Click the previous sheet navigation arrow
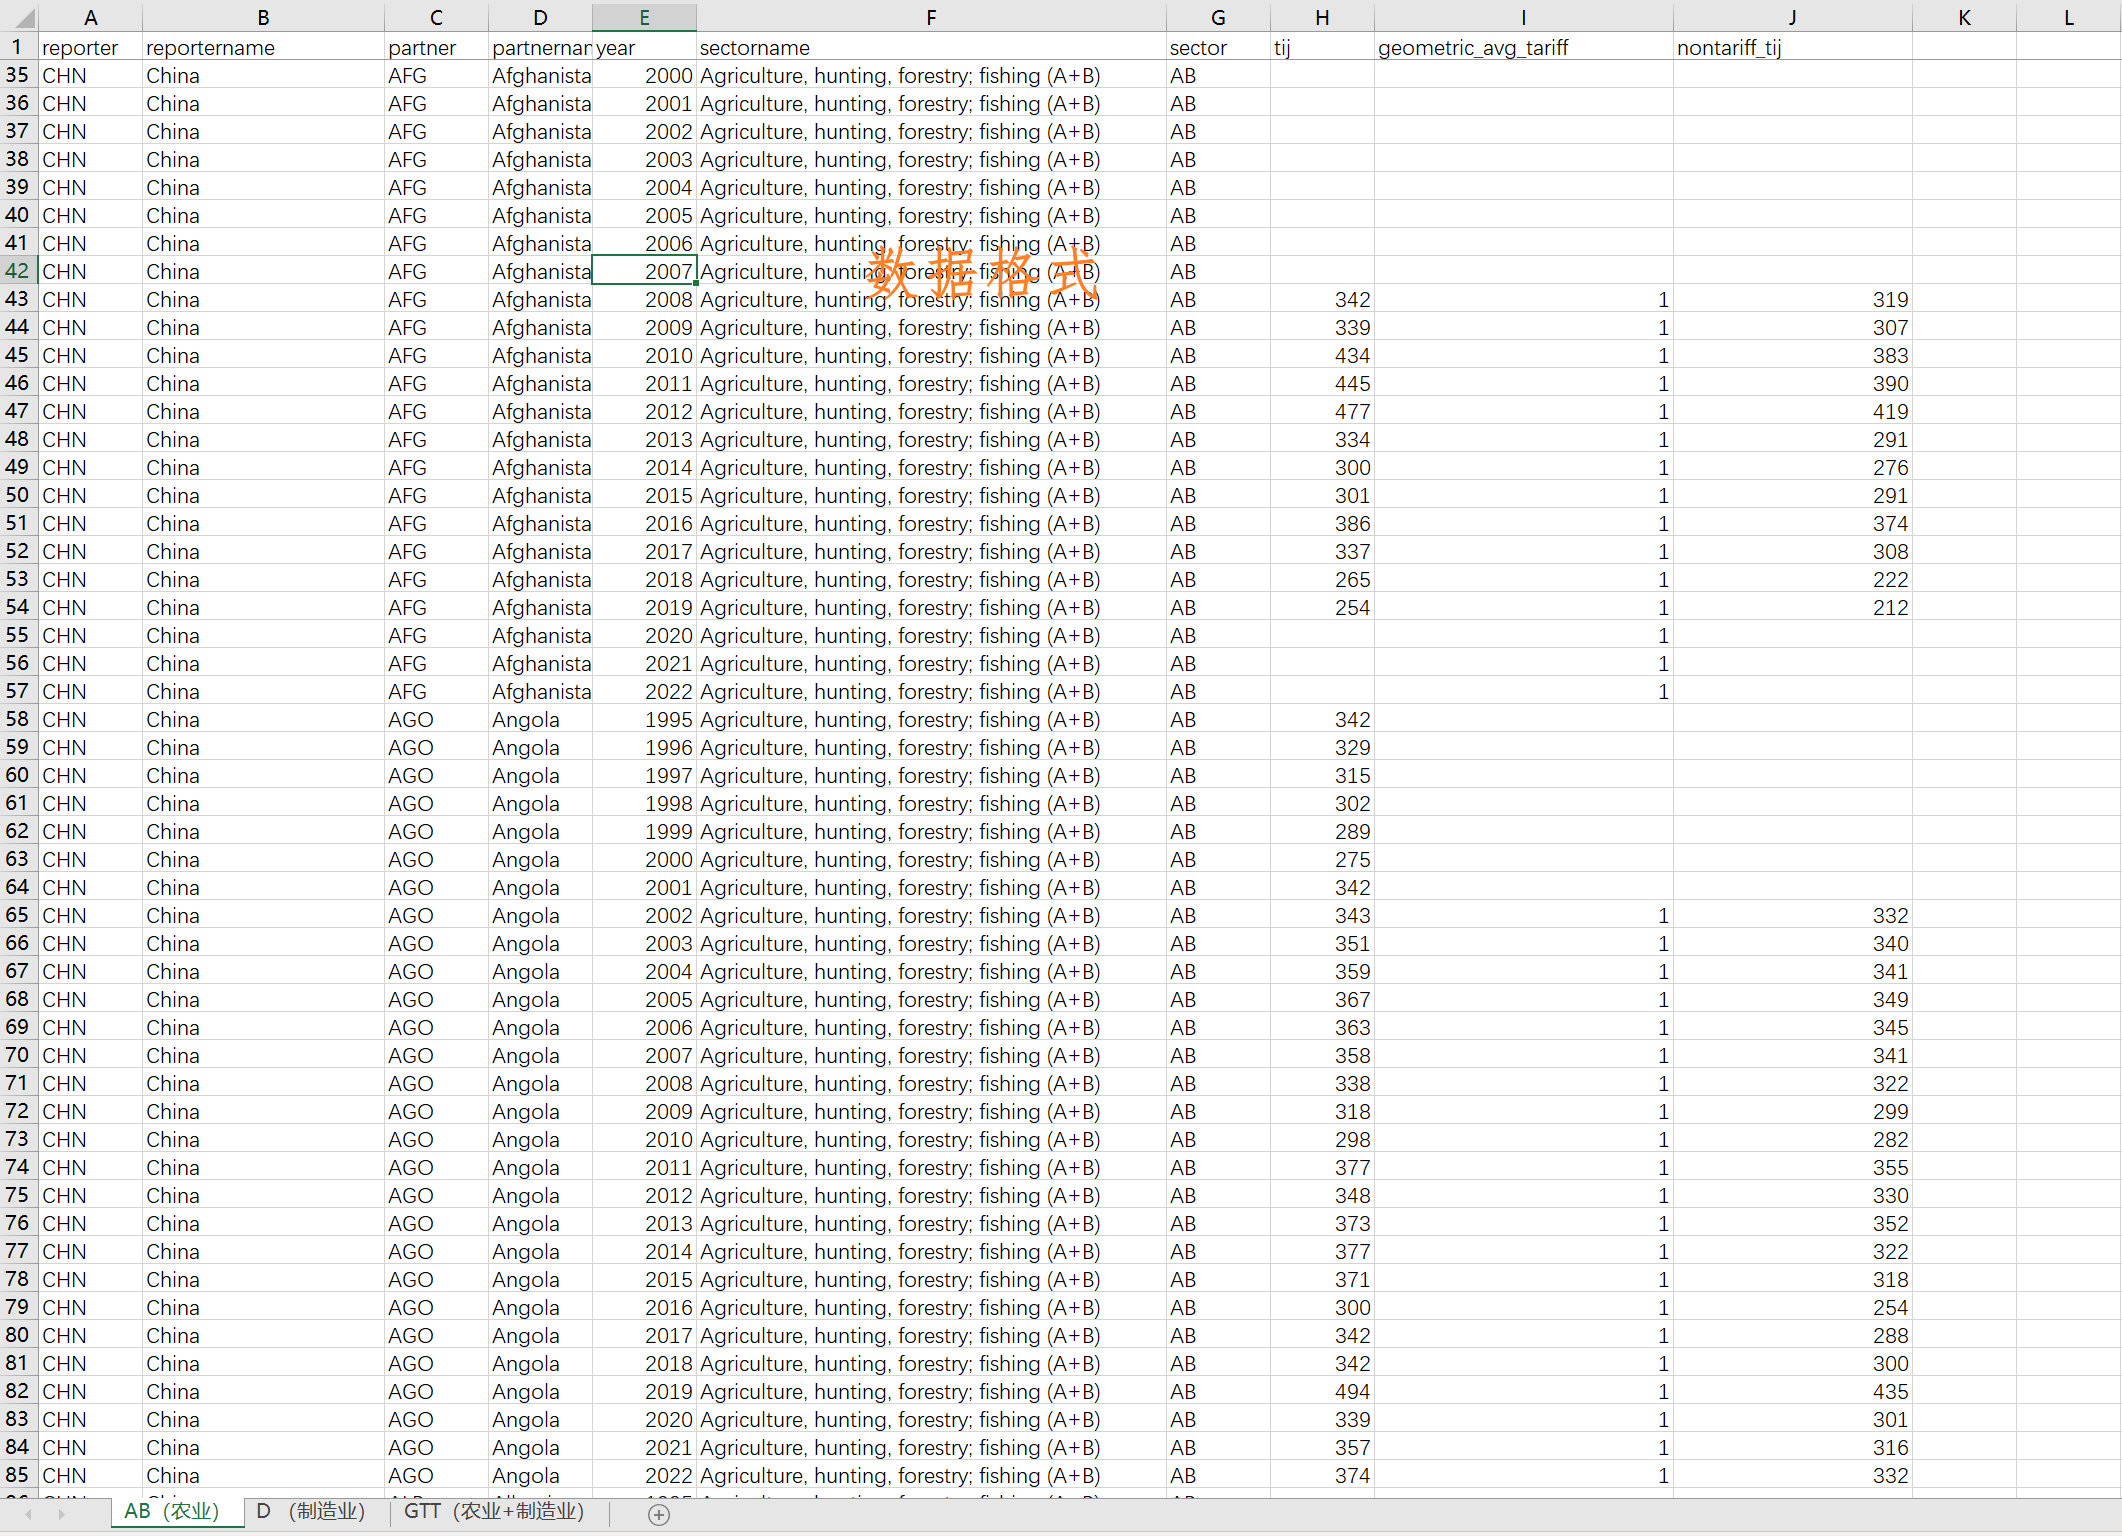The height and width of the screenshot is (1536, 2122). 28,1514
